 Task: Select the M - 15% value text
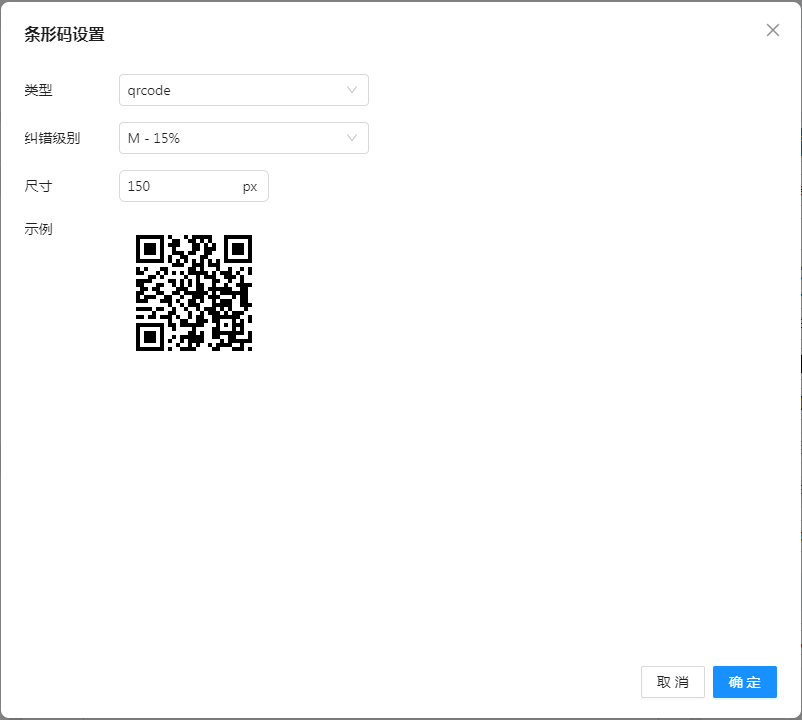click(154, 138)
